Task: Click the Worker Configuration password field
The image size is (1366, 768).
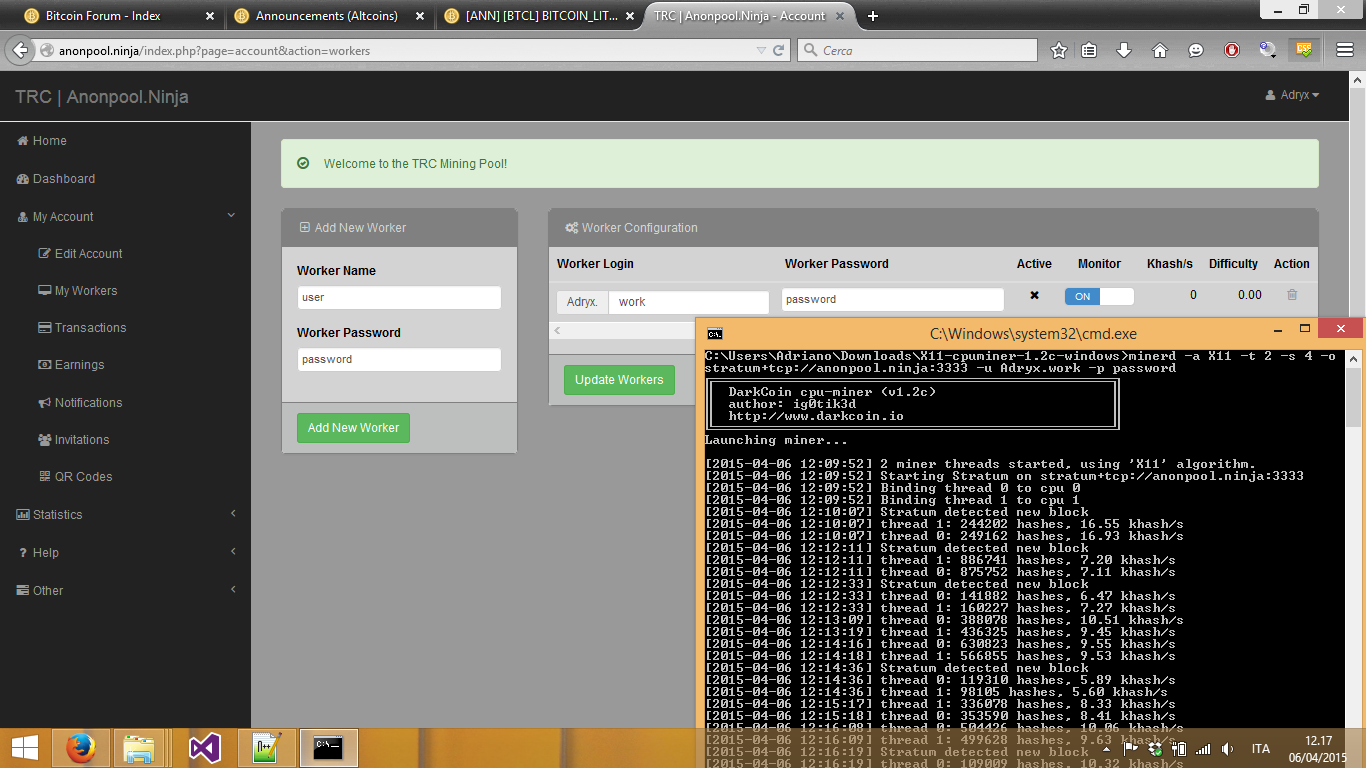Action: point(893,299)
